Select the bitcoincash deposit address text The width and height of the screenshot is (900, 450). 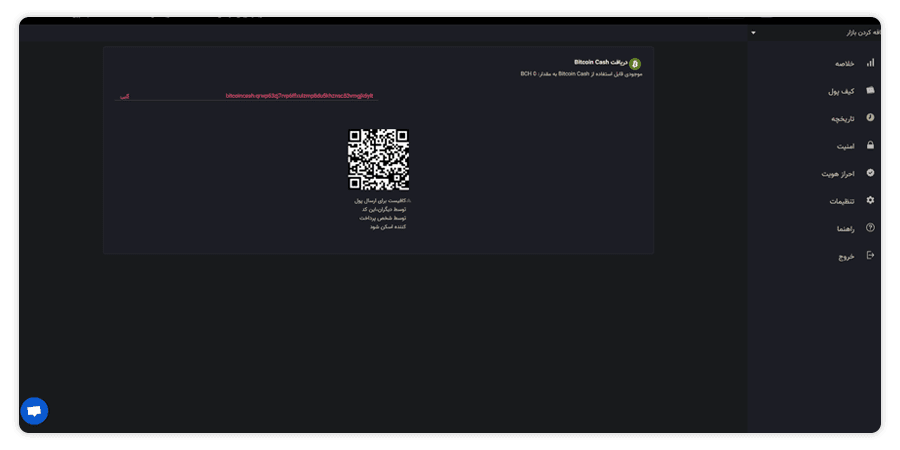tap(299, 96)
